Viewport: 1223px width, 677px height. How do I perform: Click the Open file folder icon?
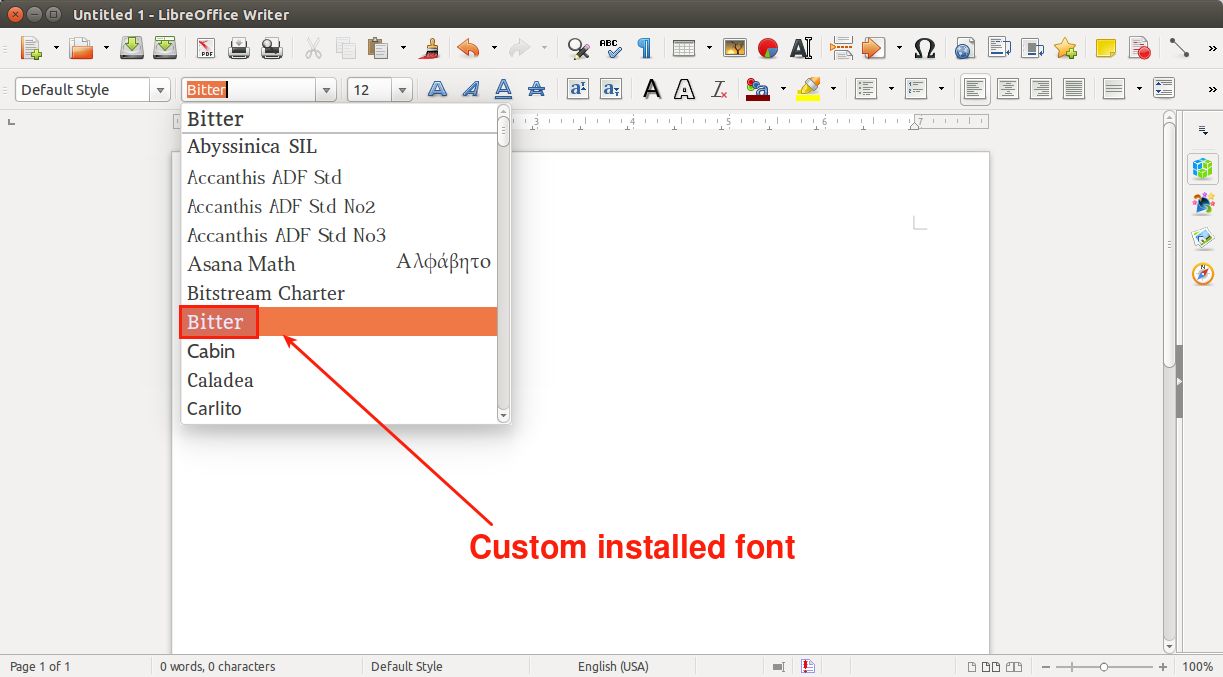pyautogui.click(x=81, y=48)
